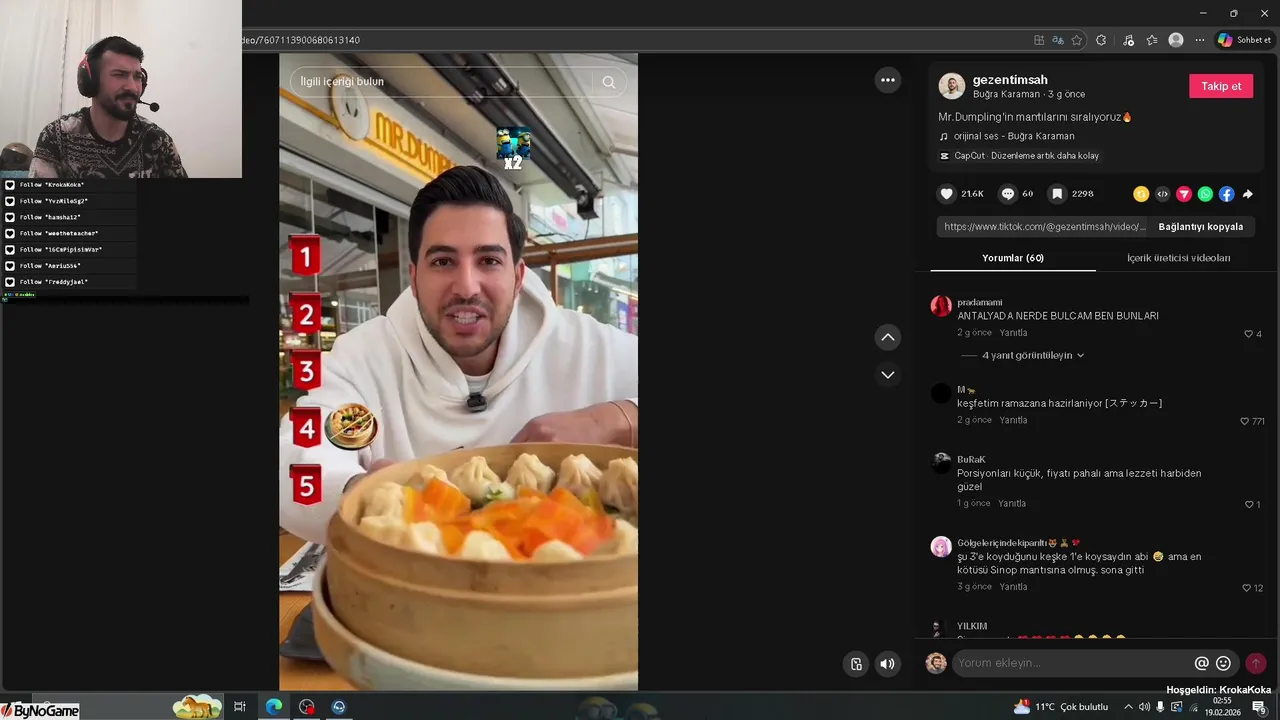Mute the video sound
Screen dimensions: 1280x720
point(887,663)
